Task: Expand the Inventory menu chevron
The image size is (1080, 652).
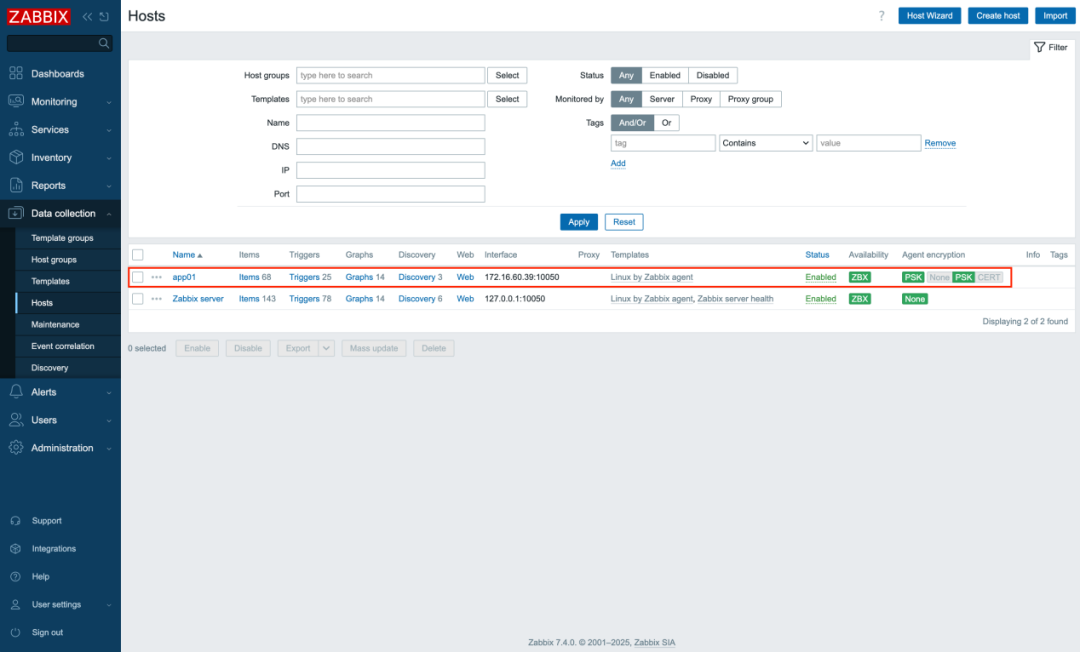Action: (109, 158)
